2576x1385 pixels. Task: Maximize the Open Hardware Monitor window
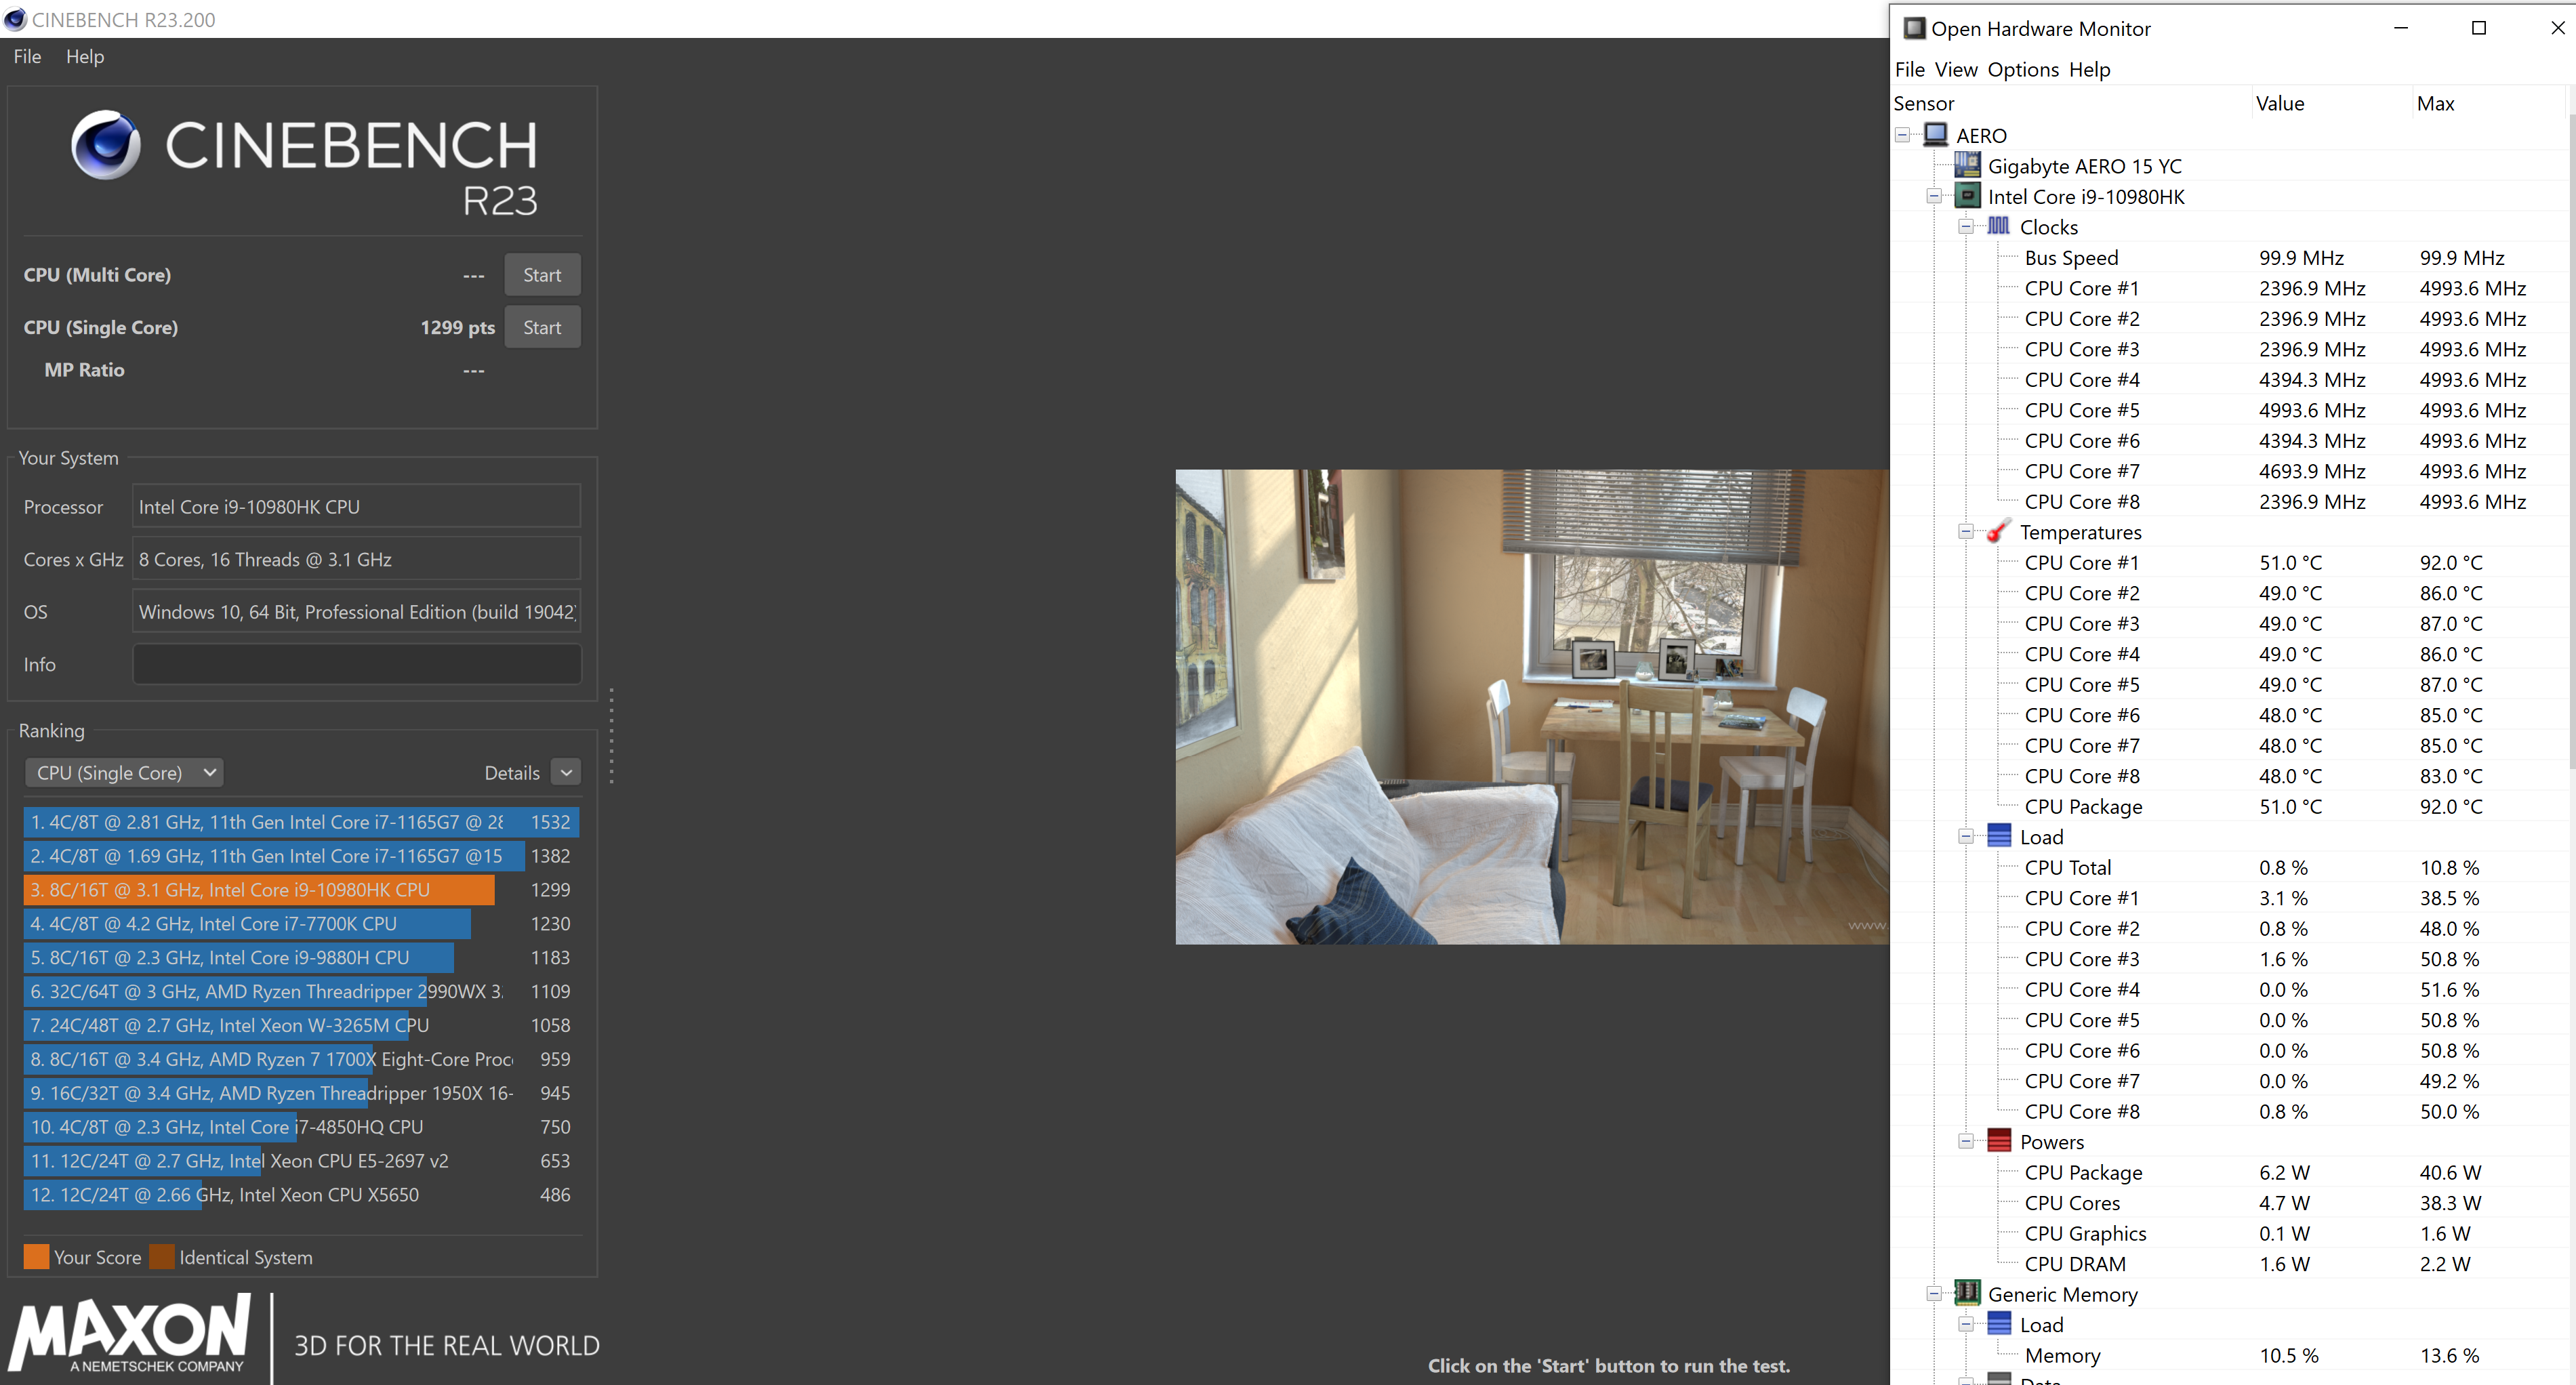pos(2478,28)
